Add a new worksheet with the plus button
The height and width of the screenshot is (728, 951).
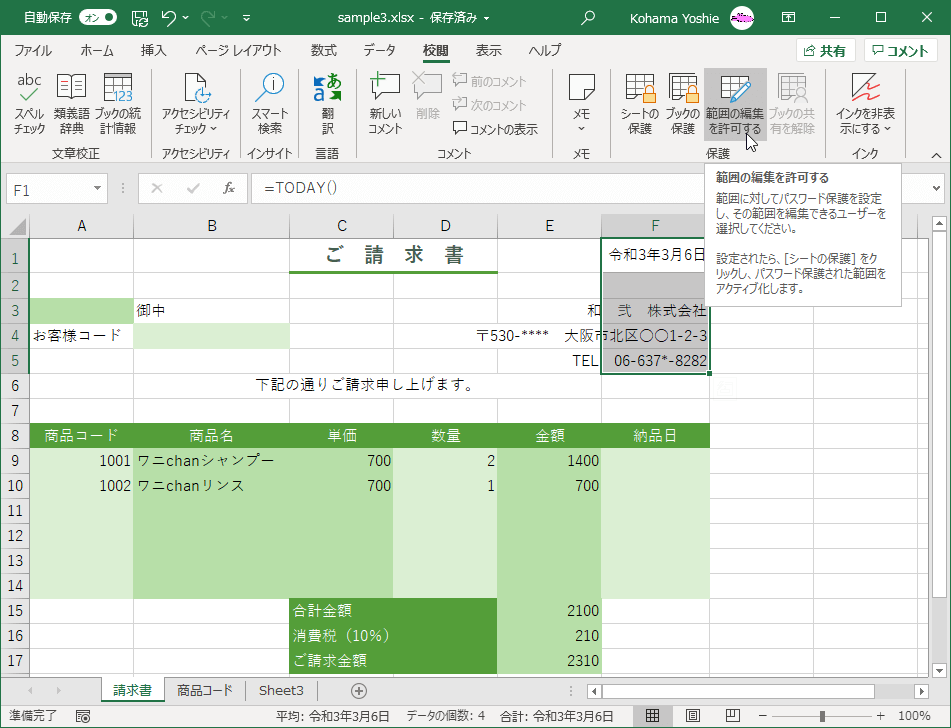[x=358, y=690]
